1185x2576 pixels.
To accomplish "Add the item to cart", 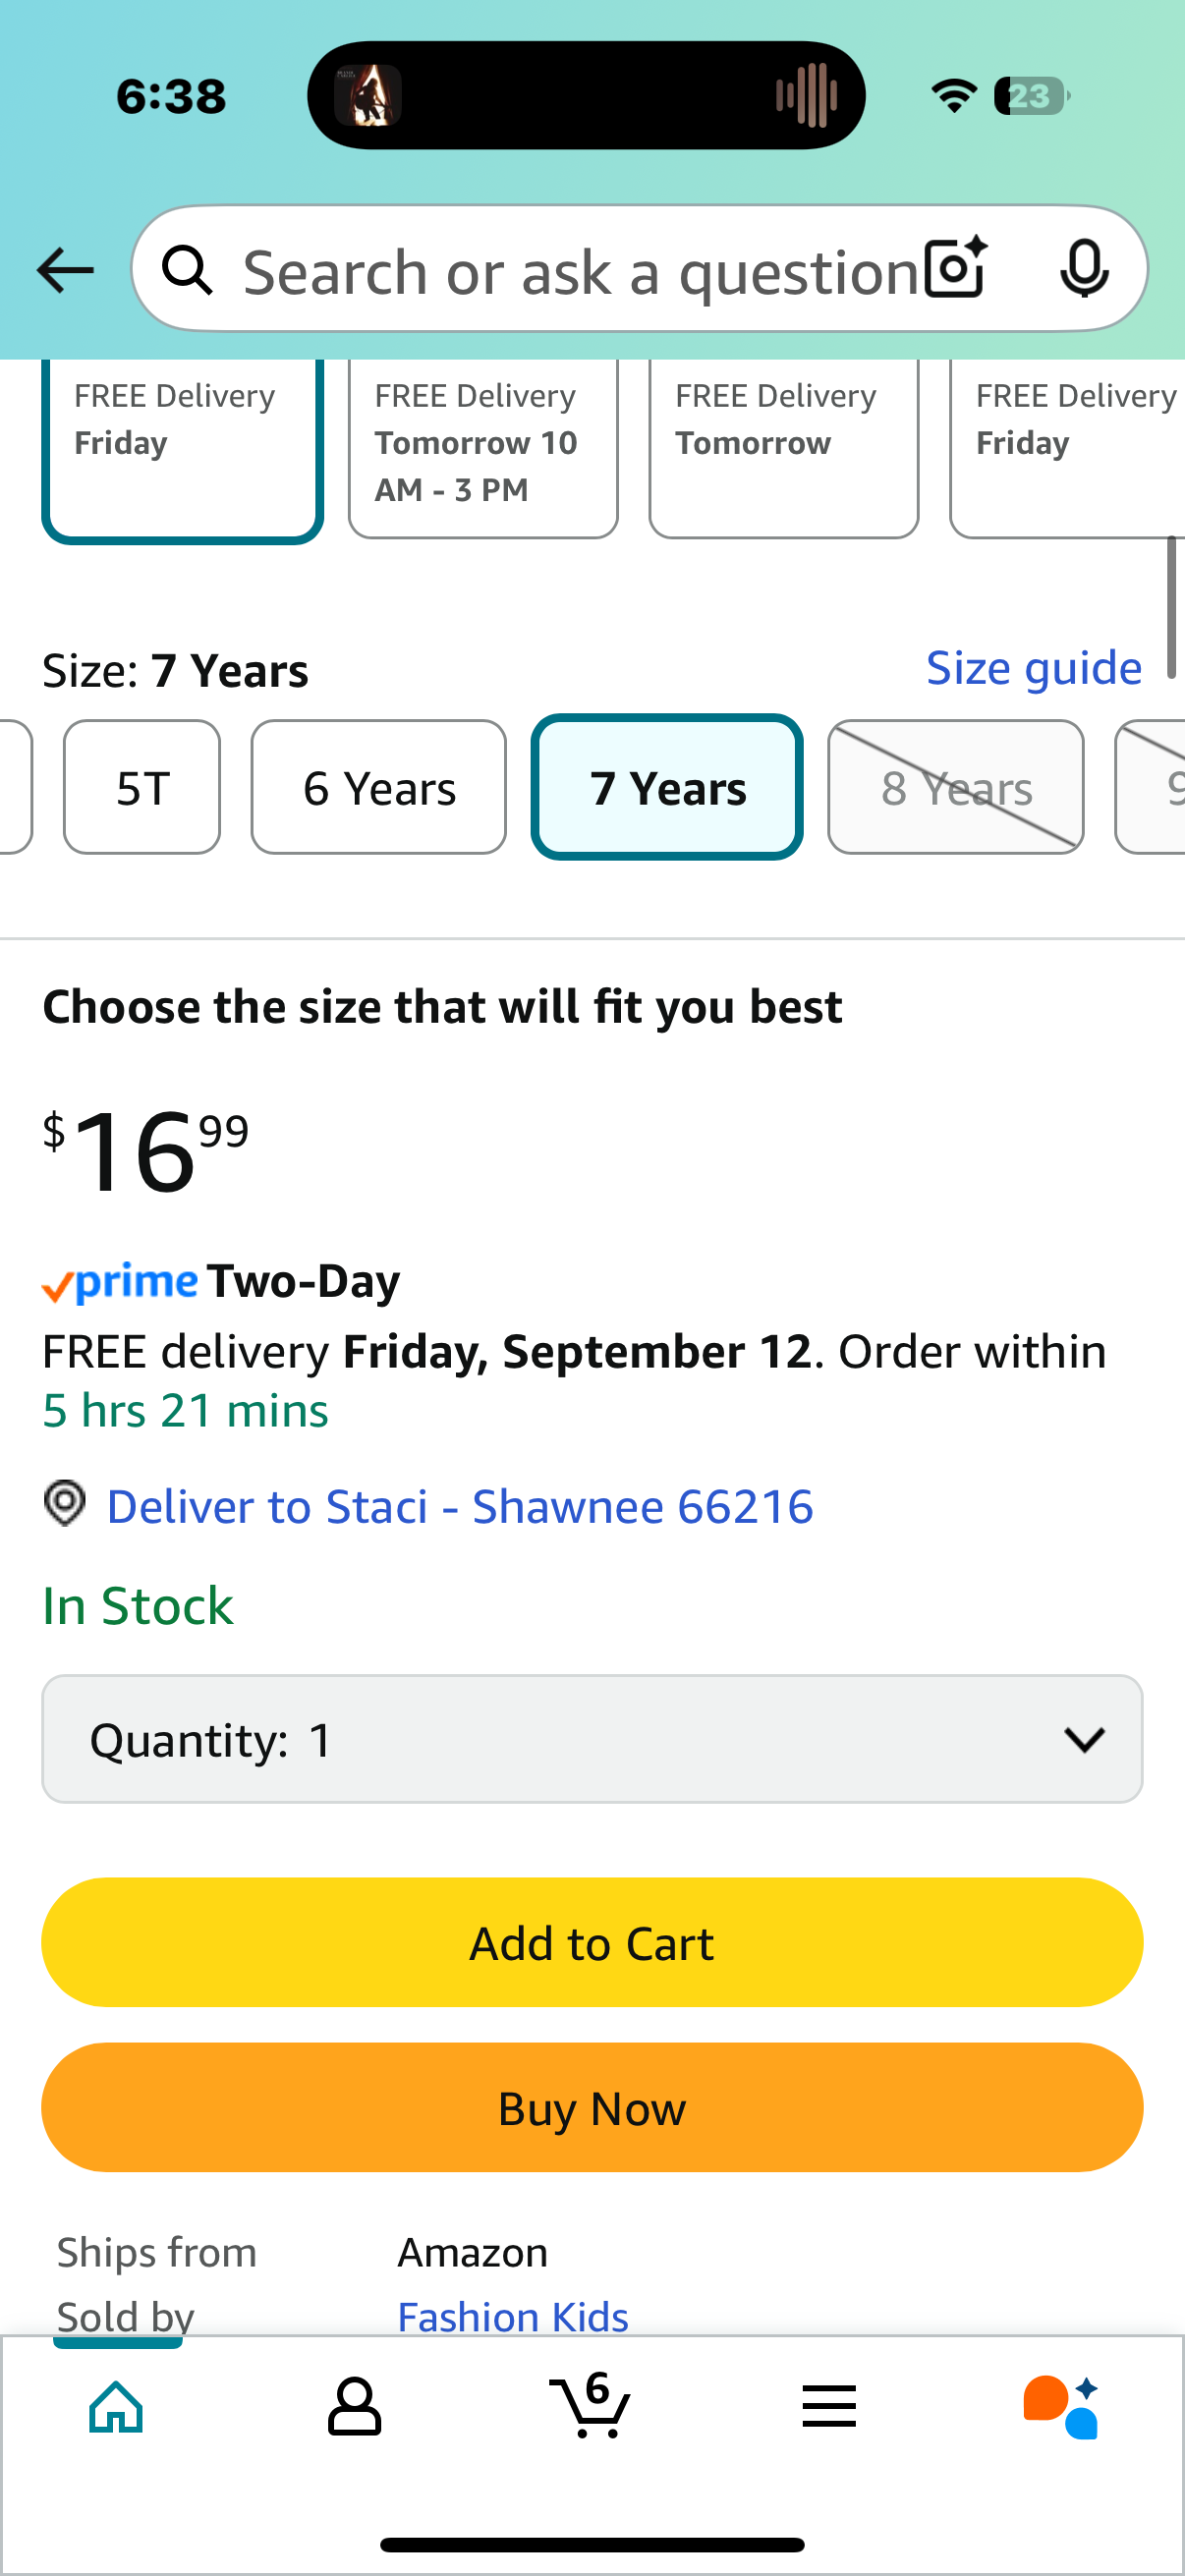I will tap(592, 1942).
